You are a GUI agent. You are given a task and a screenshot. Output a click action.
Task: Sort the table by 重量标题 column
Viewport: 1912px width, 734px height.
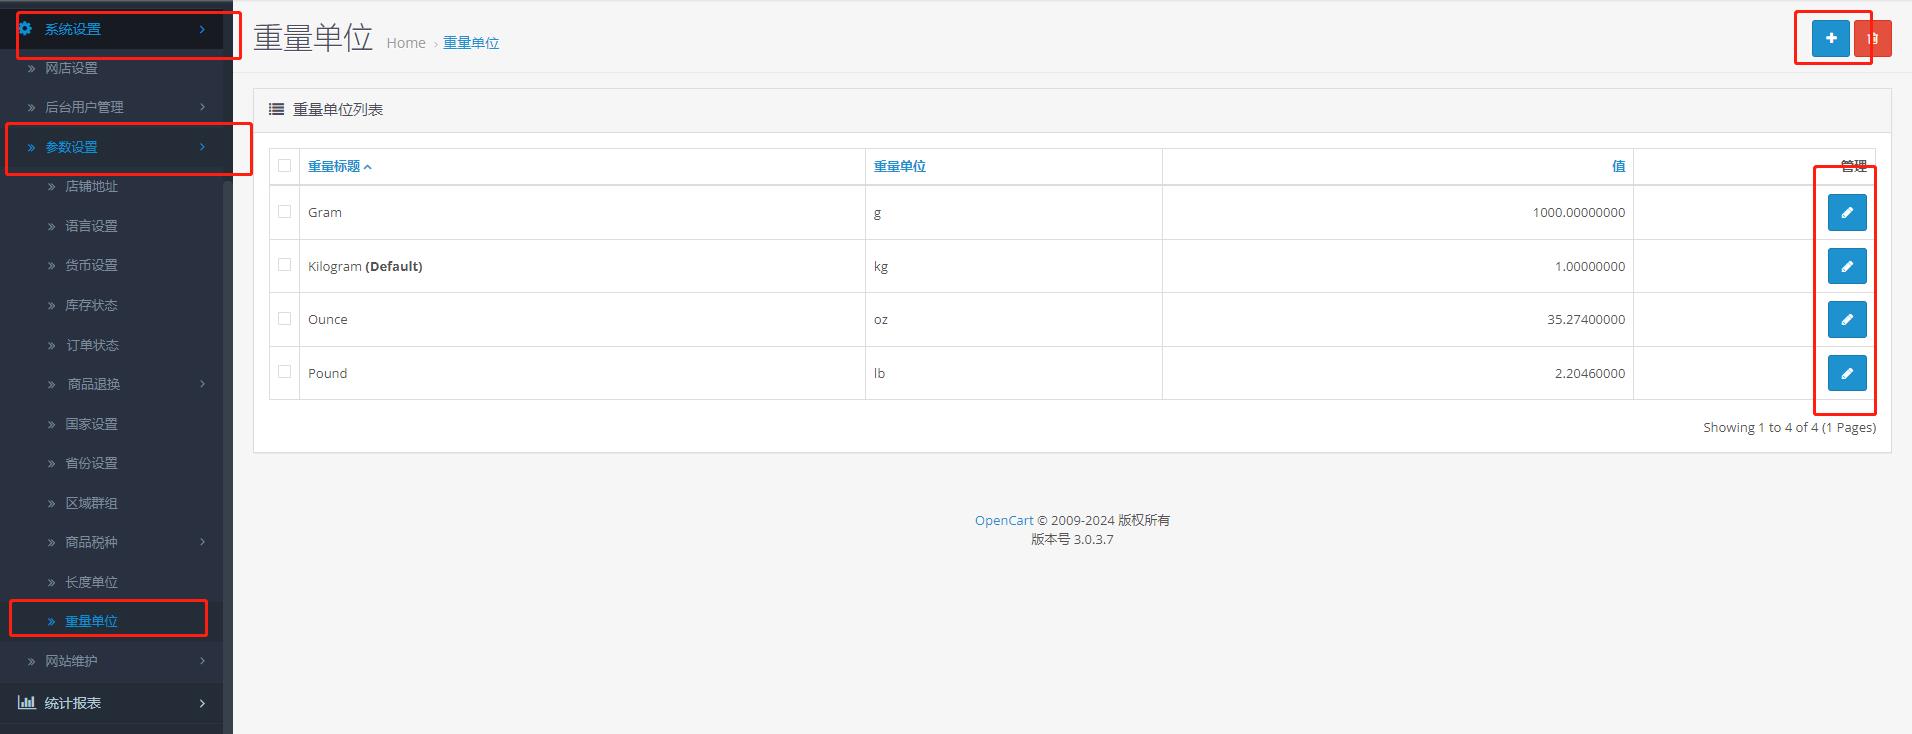pos(334,166)
